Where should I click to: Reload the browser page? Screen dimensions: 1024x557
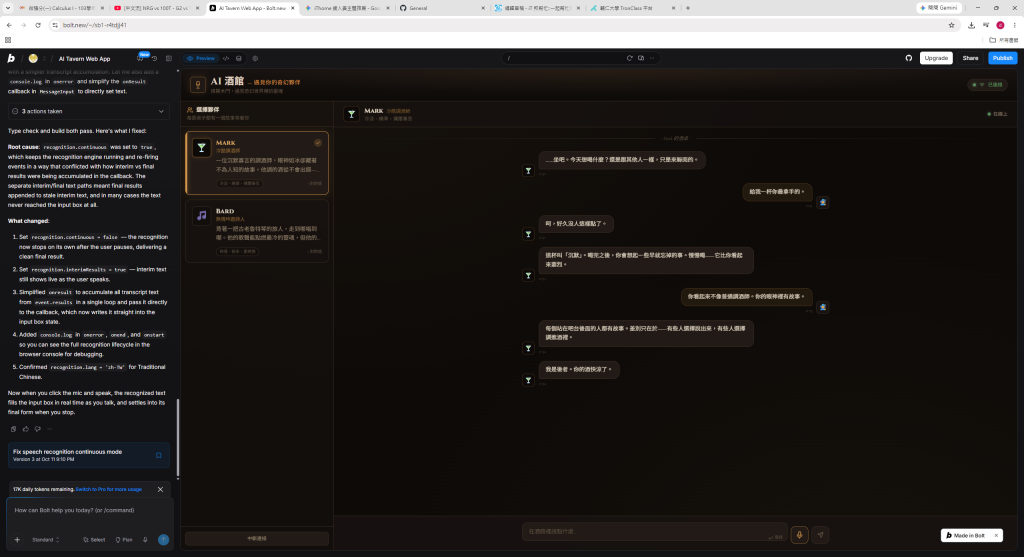pos(38,25)
